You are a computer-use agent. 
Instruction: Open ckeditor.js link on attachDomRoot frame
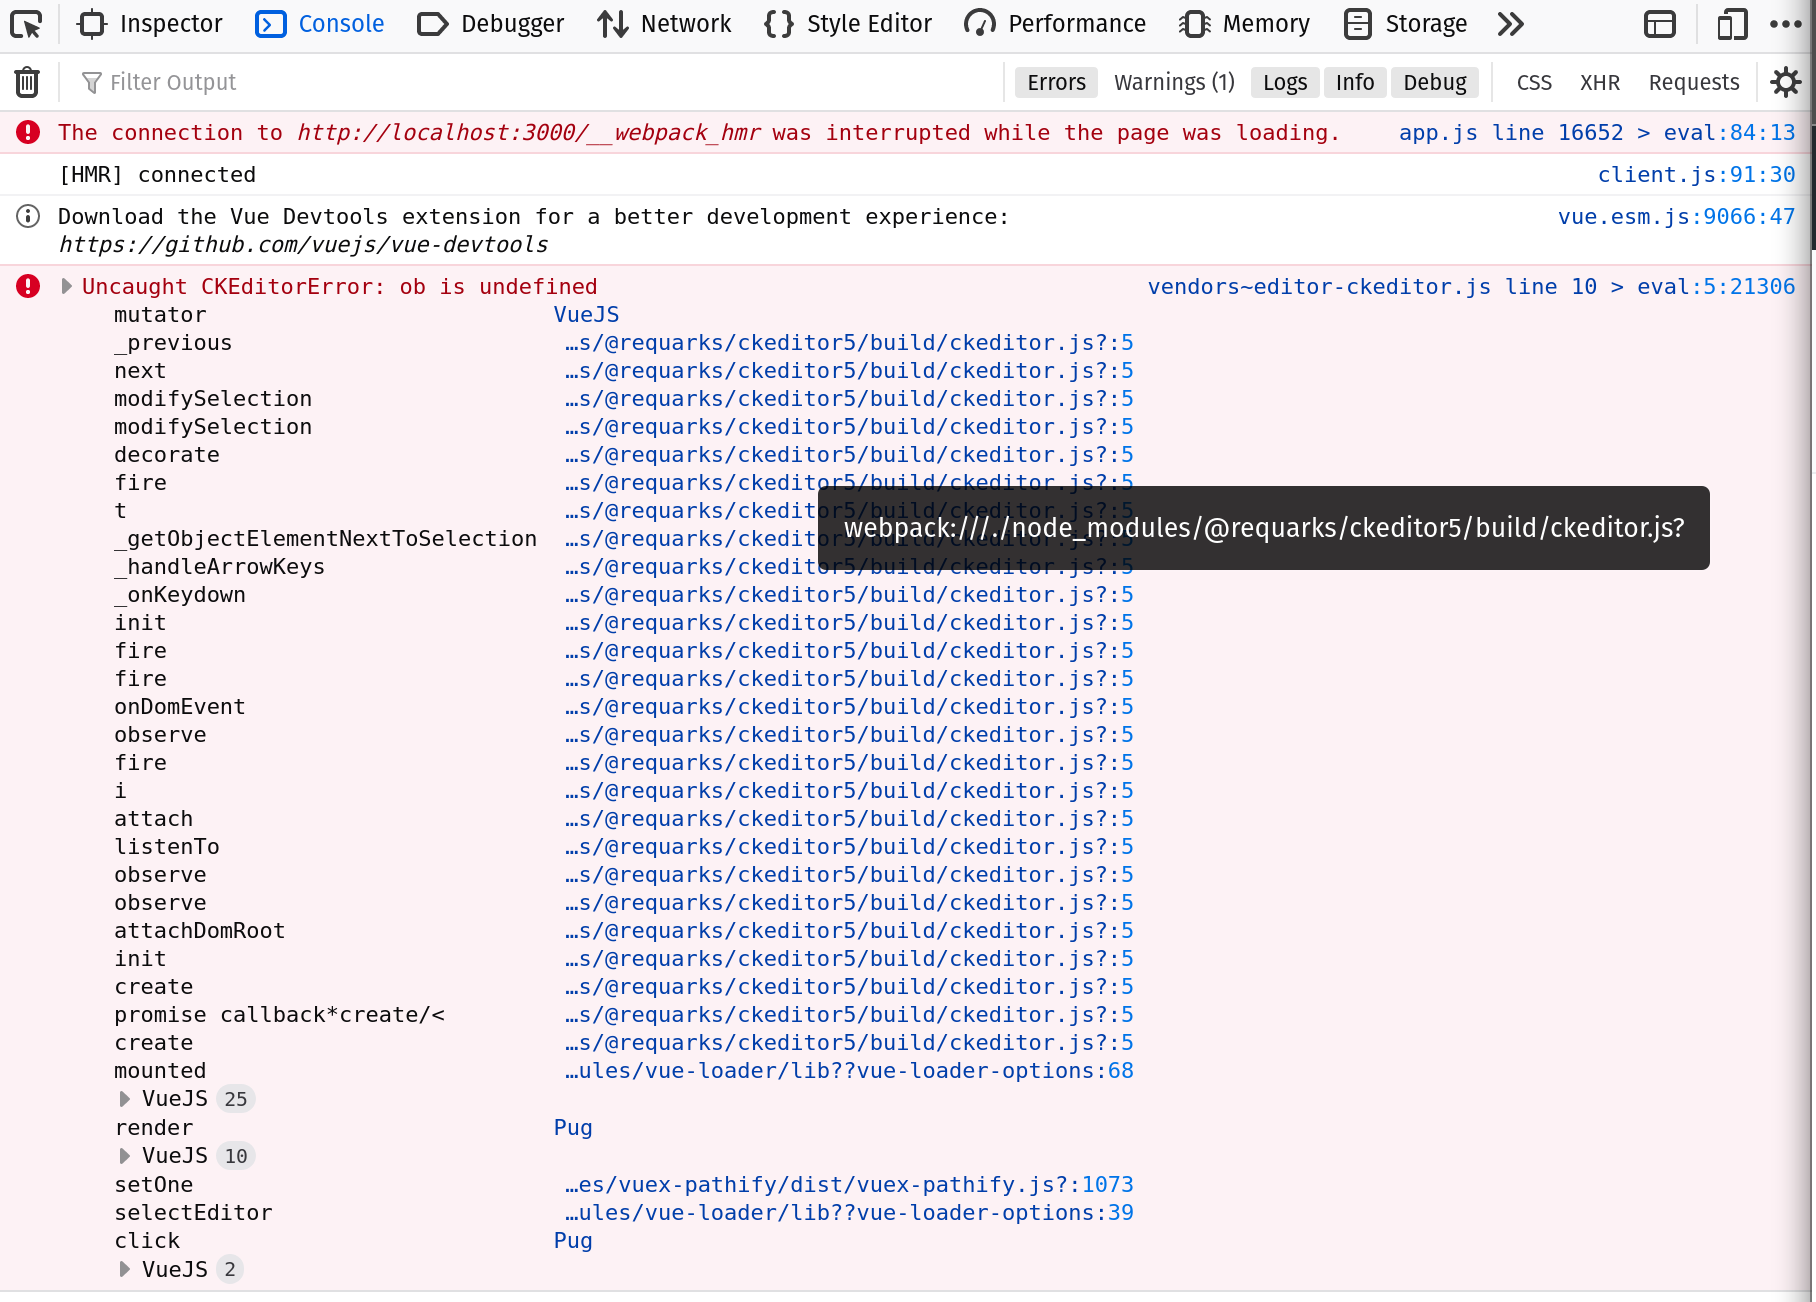(x=849, y=930)
